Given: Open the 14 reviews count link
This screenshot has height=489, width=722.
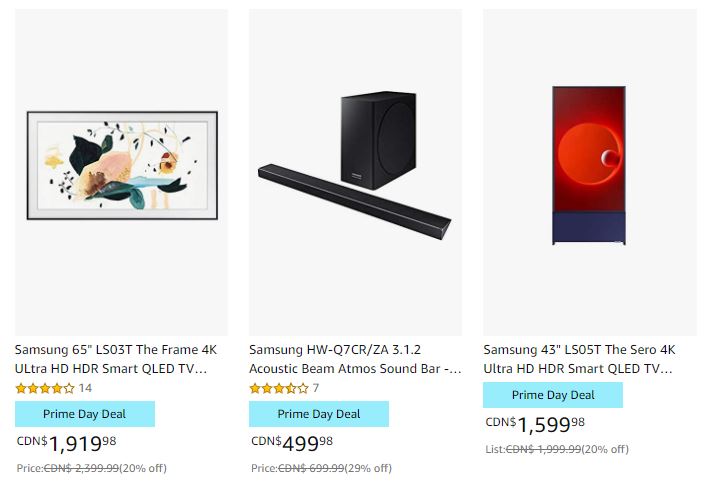Looking at the screenshot, I should [x=85, y=388].
